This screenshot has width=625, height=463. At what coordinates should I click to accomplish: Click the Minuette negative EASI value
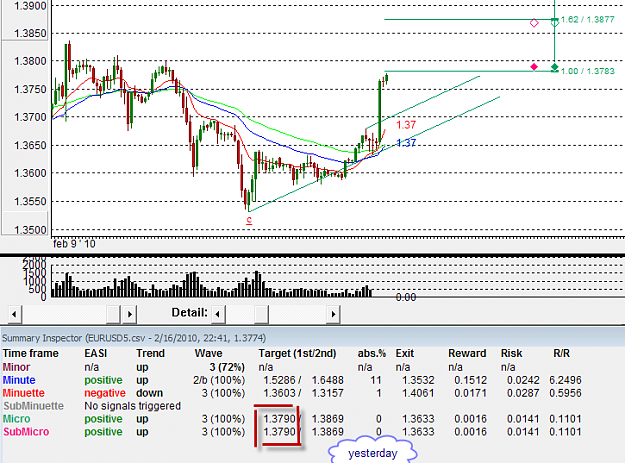105,393
